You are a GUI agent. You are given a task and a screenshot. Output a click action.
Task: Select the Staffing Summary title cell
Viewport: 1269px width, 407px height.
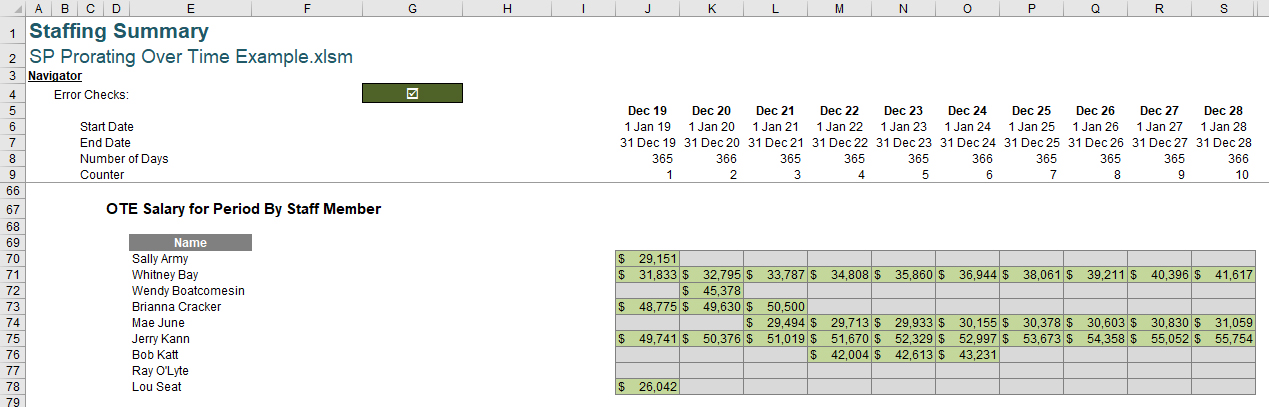[x=119, y=32]
